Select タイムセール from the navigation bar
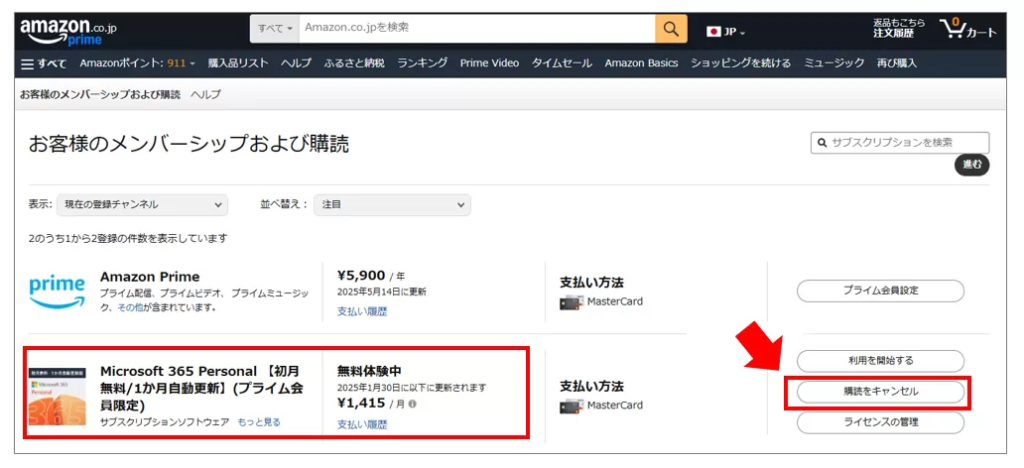The width and height of the screenshot is (1024, 468). pyautogui.click(x=562, y=63)
